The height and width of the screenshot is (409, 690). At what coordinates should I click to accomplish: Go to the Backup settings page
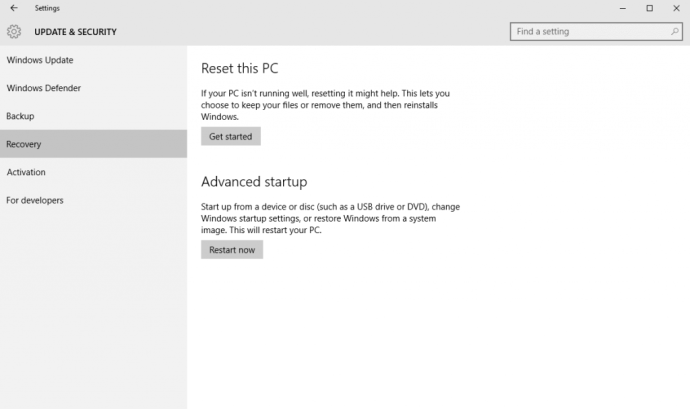coord(20,116)
